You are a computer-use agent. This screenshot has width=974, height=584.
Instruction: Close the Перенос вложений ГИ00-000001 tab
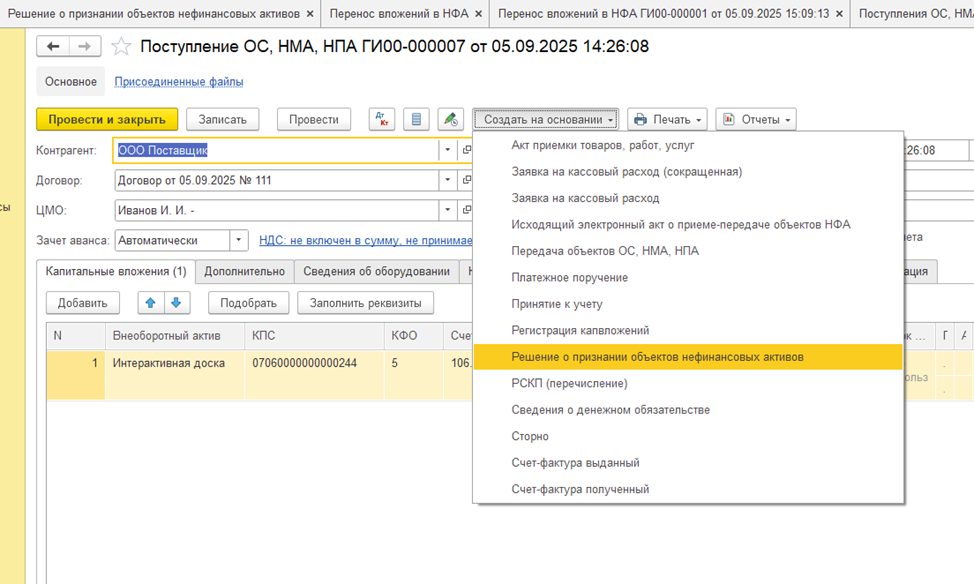pyautogui.click(x=839, y=14)
